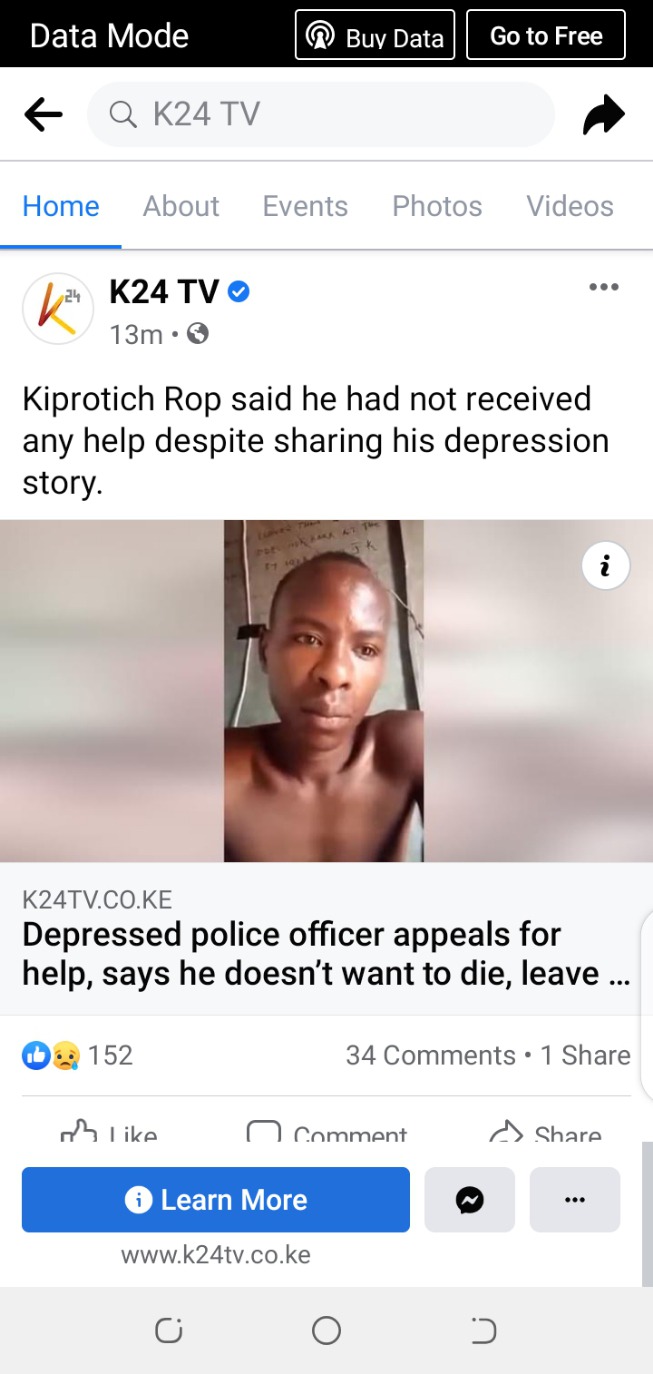This screenshot has width=653, height=1374.
Task: Select the Photos tab
Action: click(x=437, y=206)
